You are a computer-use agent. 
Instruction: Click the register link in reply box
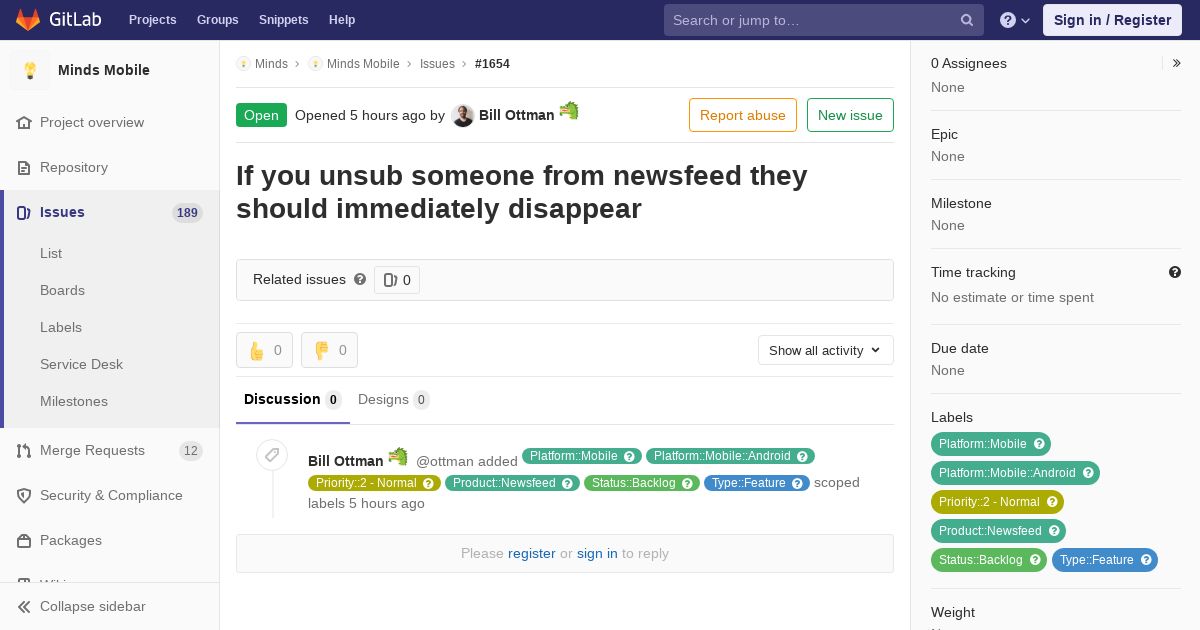(531, 553)
